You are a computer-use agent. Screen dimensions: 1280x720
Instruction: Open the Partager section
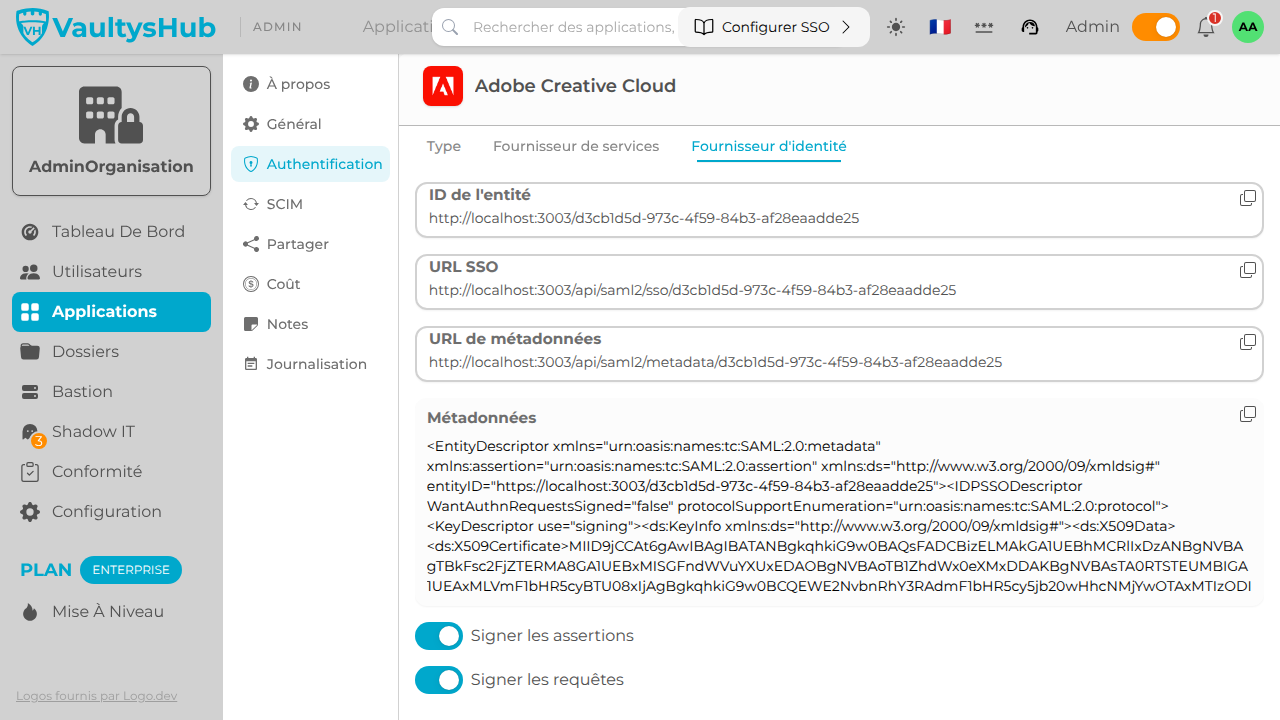point(310,244)
